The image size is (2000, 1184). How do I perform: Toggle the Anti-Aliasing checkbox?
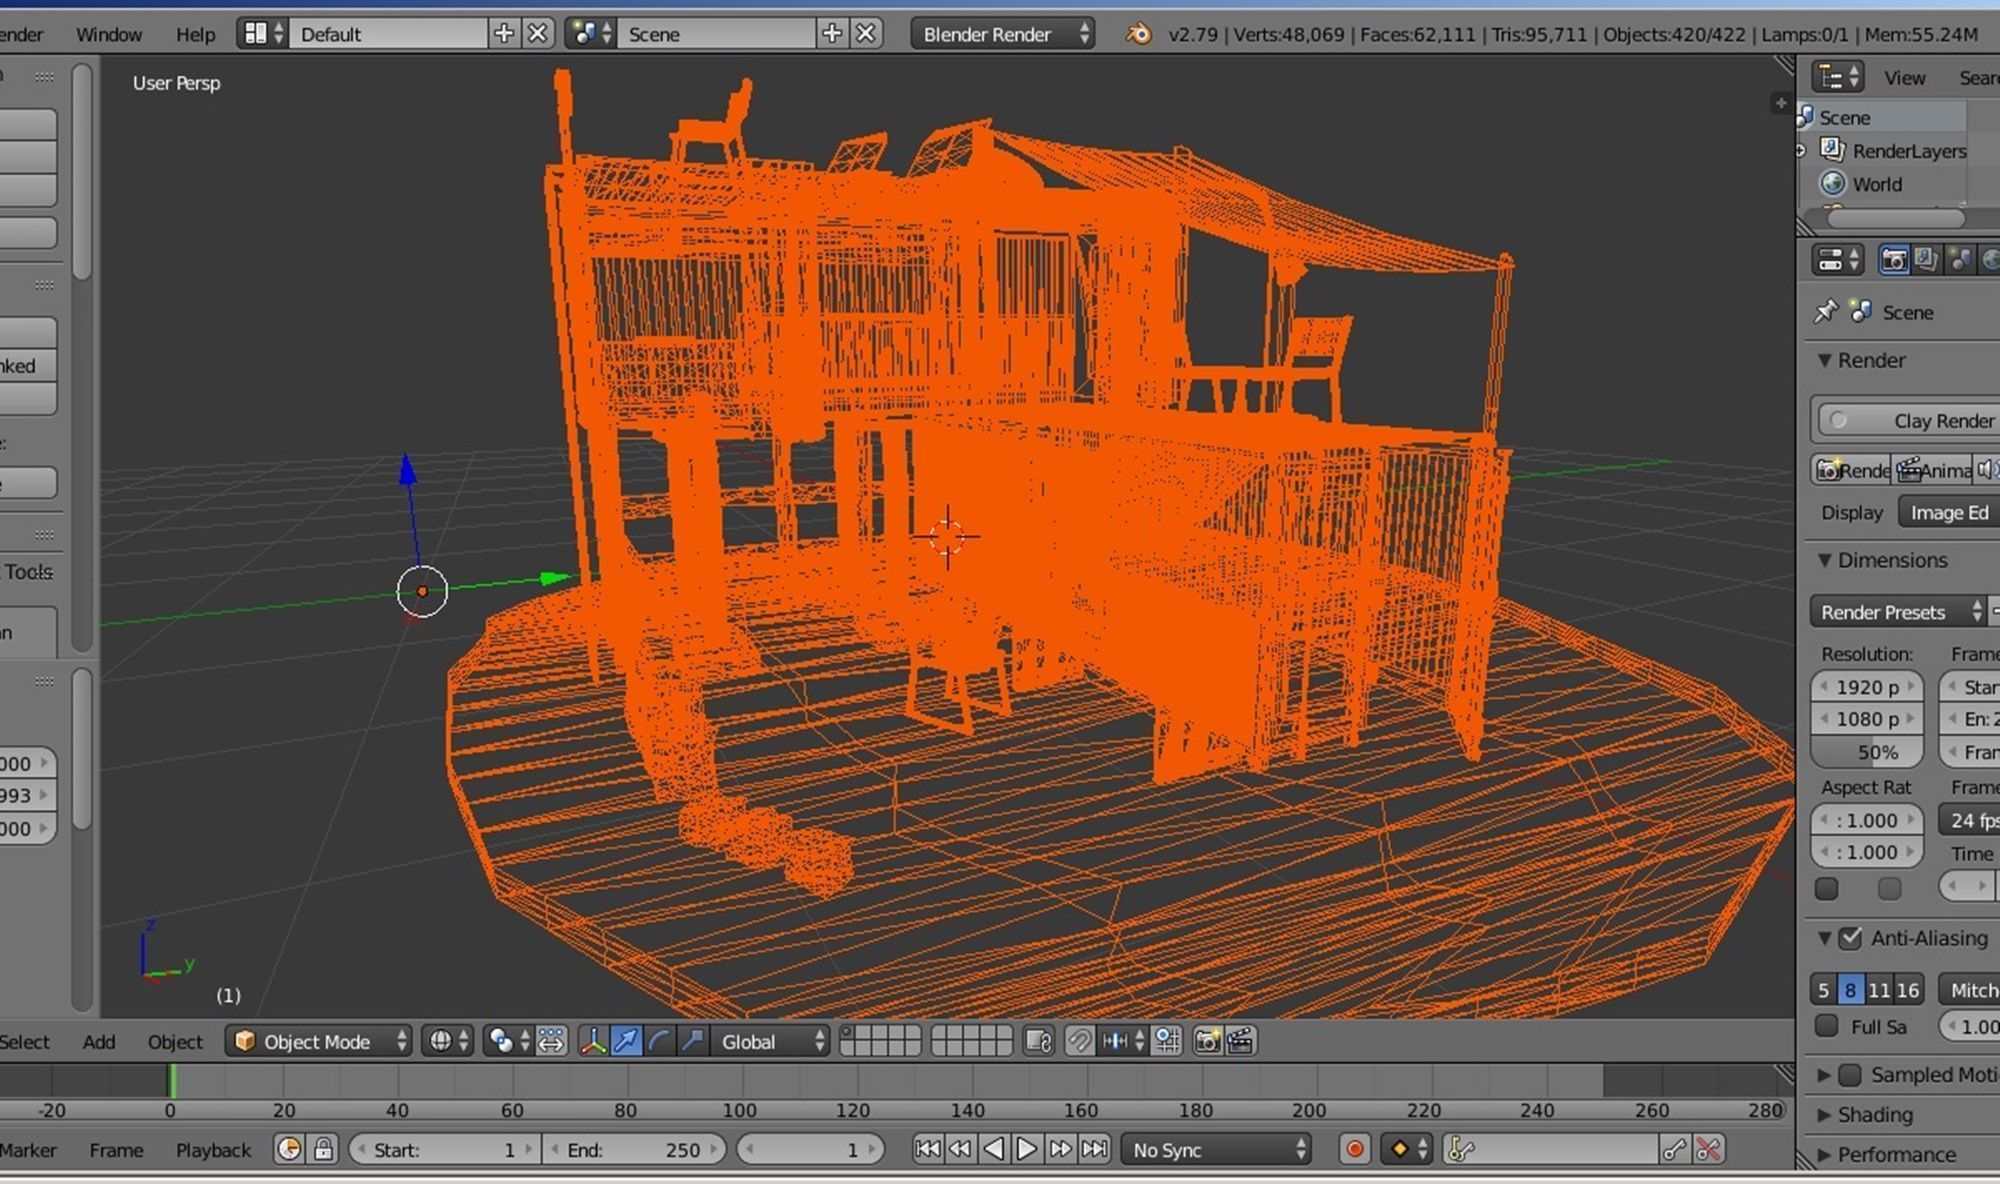click(x=1850, y=938)
